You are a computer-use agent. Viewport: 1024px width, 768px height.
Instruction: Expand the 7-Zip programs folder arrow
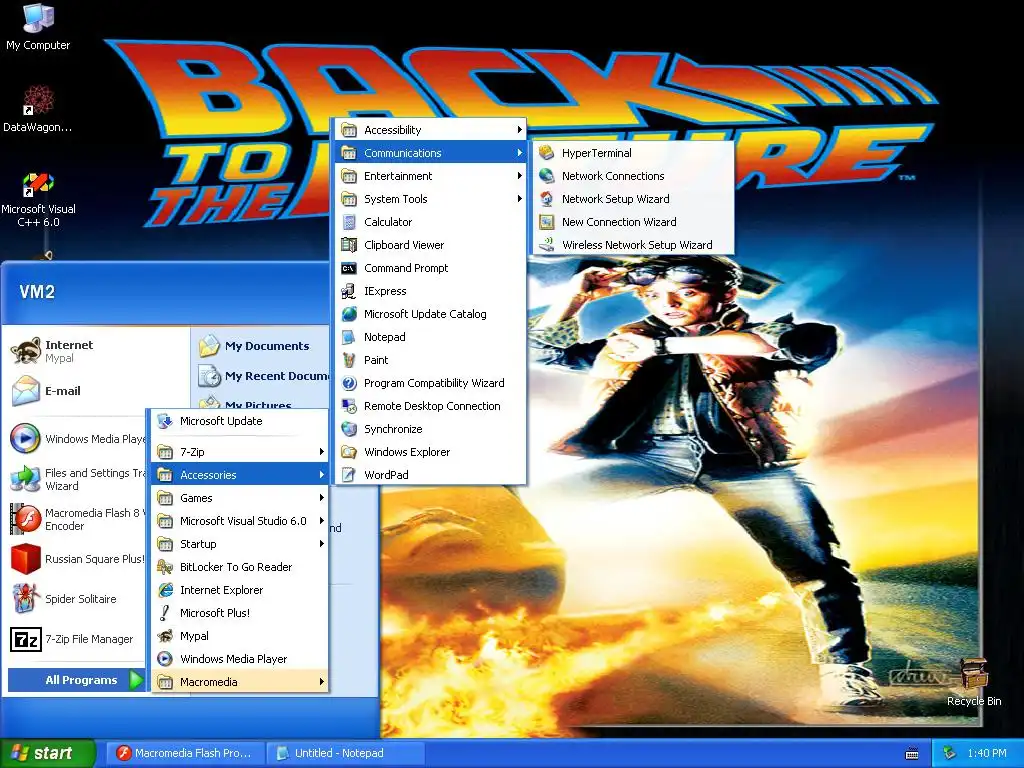point(321,452)
